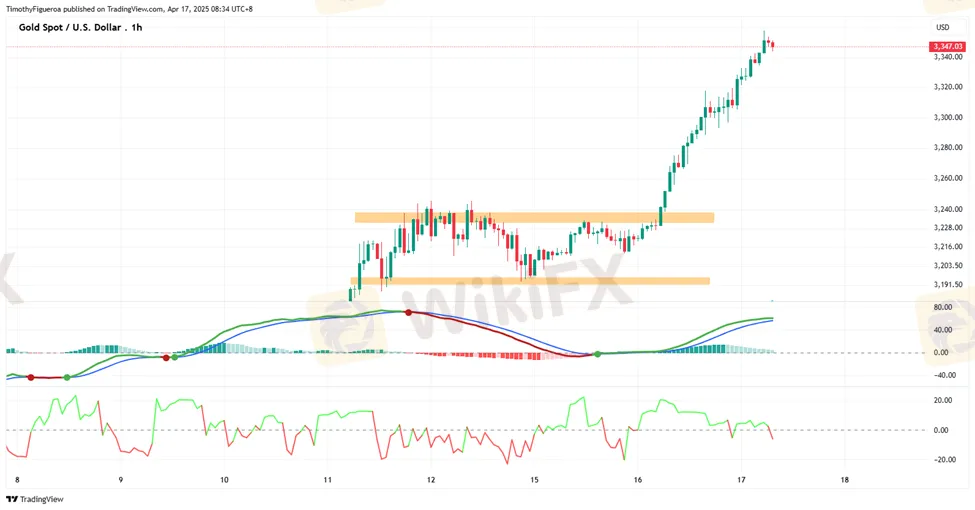975x510 pixels.
Task: Click the latest red candle beside the price line
Action: pos(772,45)
